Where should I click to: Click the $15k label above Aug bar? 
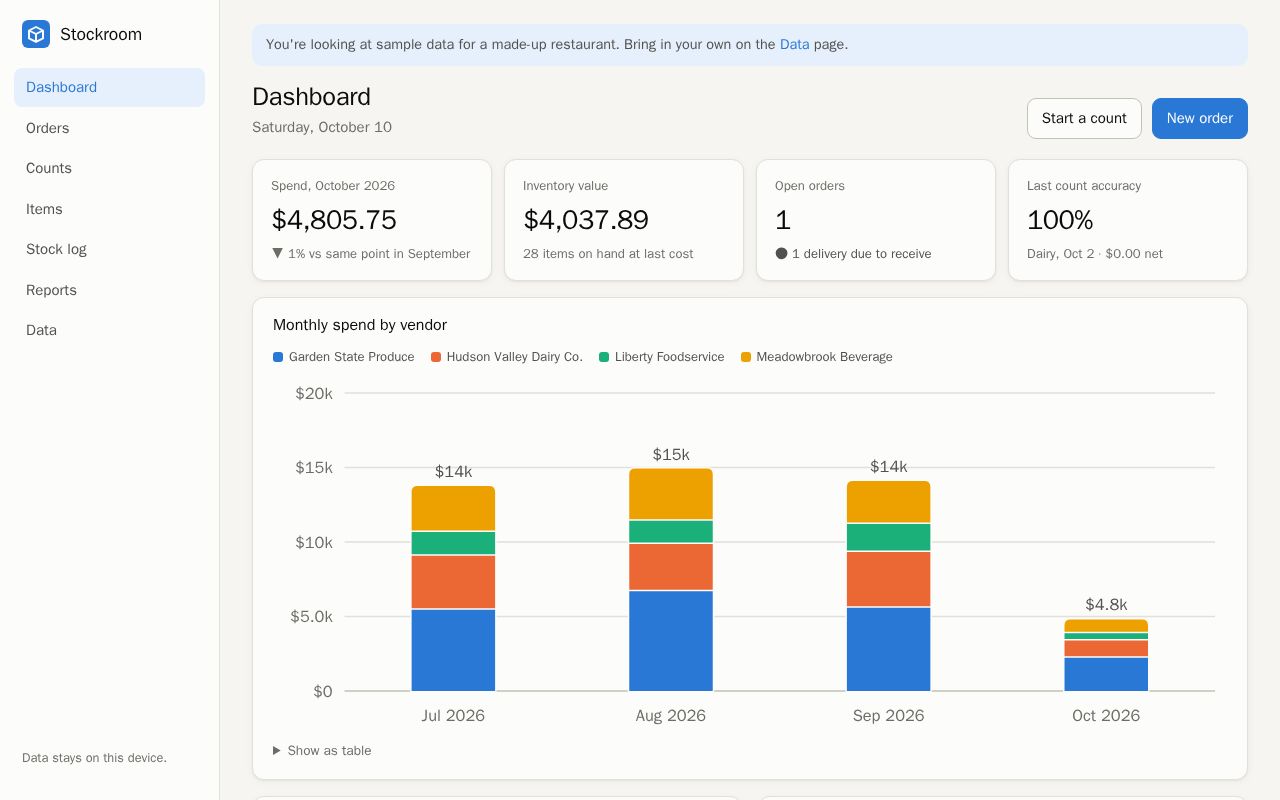(671, 455)
